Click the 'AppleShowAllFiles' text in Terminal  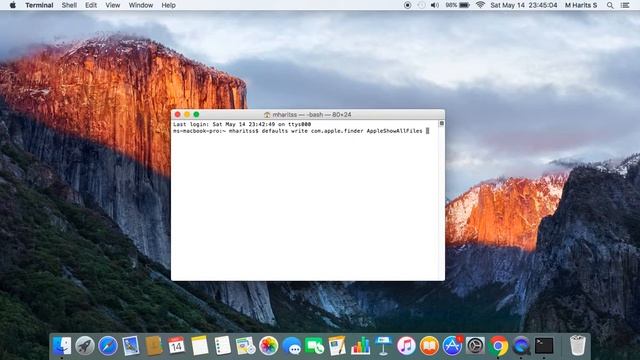pyautogui.click(x=394, y=131)
